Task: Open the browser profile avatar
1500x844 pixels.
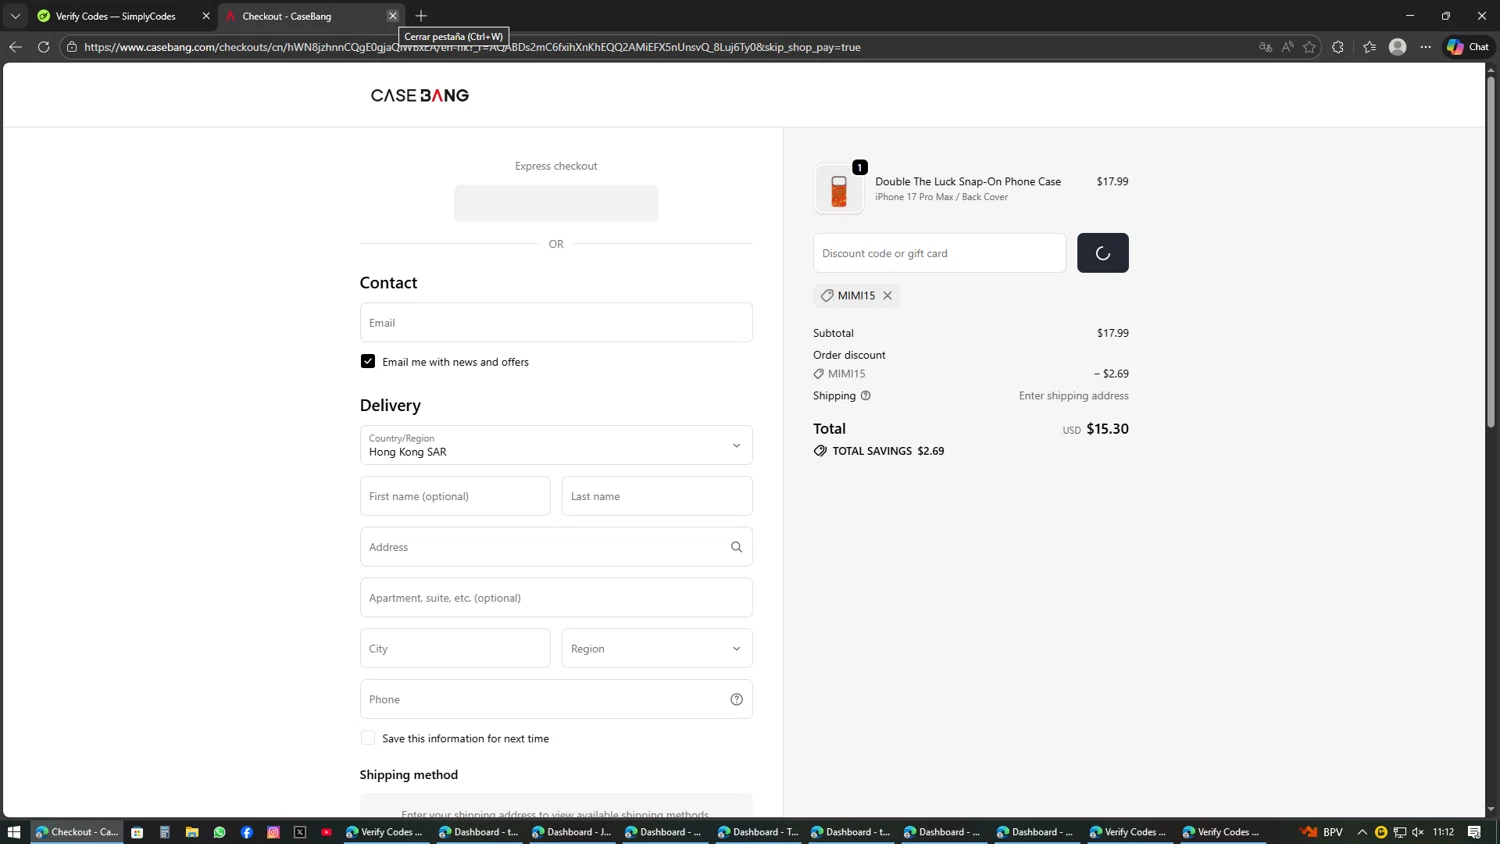Action: tap(1398, 47)
